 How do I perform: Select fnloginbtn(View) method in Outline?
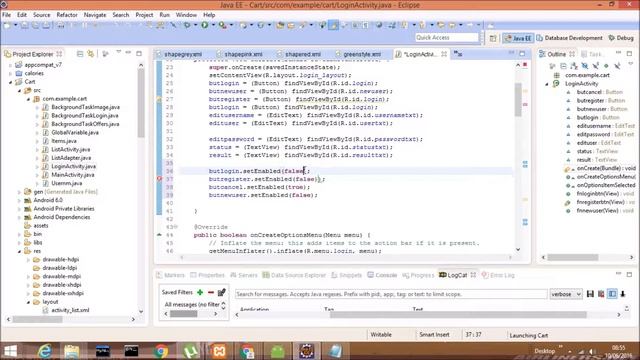pos(605,193)
